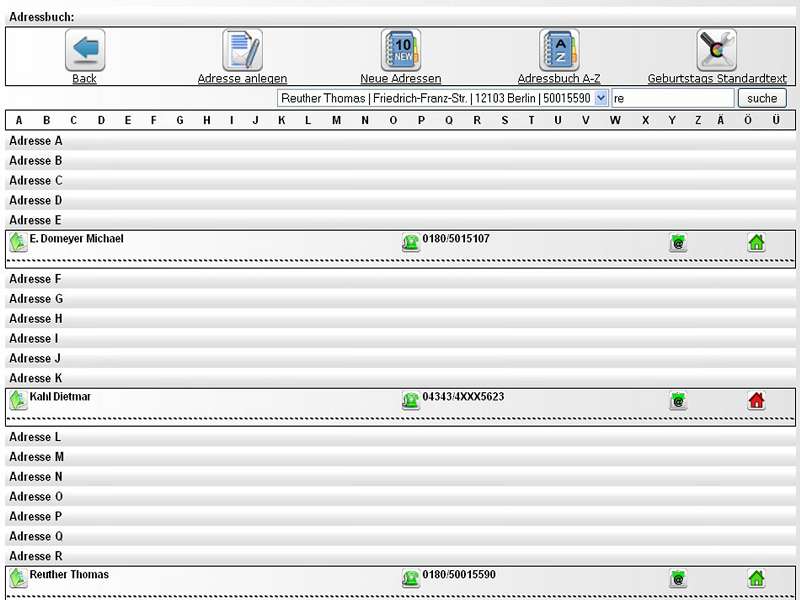Expand the address selection dropdown
800x600 pixels.
(600, 98)
